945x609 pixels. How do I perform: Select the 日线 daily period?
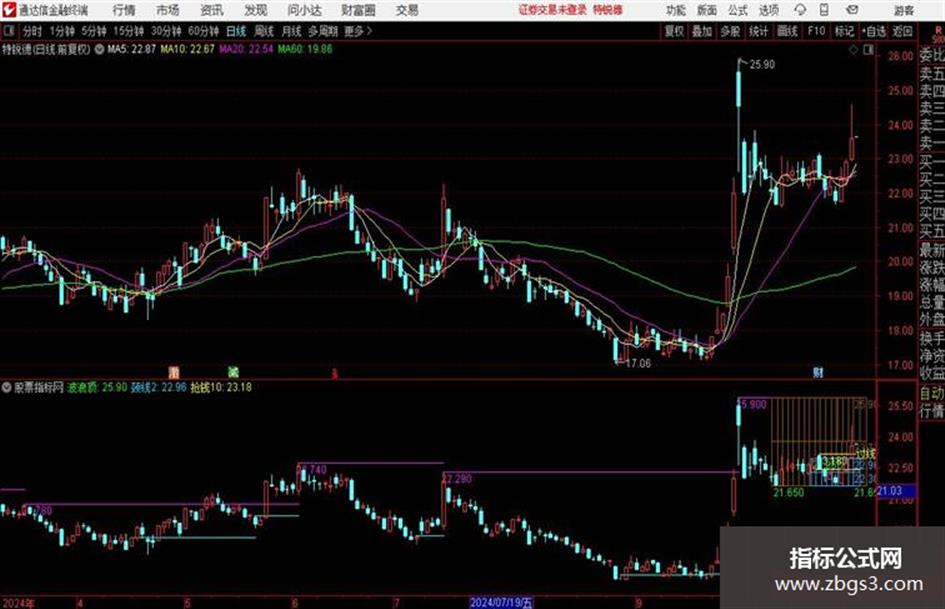click(x=236, y=31)
